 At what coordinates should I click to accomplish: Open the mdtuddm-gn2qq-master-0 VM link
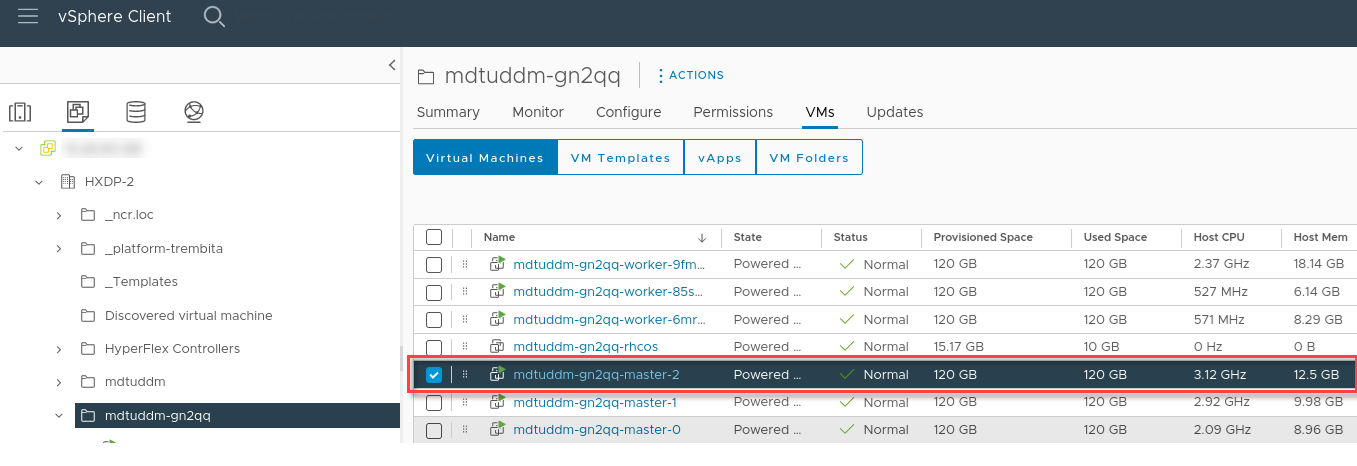pyautogui.click(x=596, y=430)
